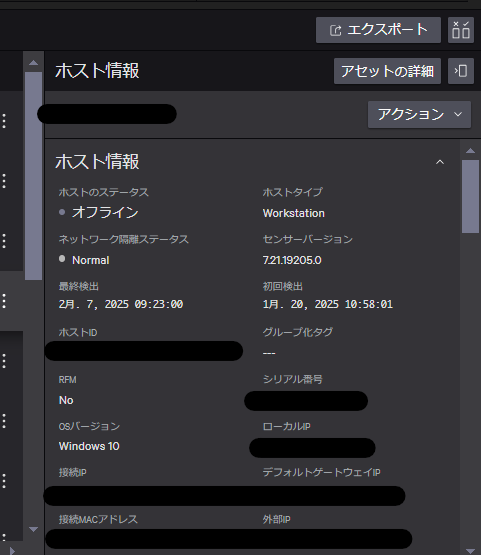Click the 接続IP label
This screenshot has width=481, height=555.
[73, 473]
